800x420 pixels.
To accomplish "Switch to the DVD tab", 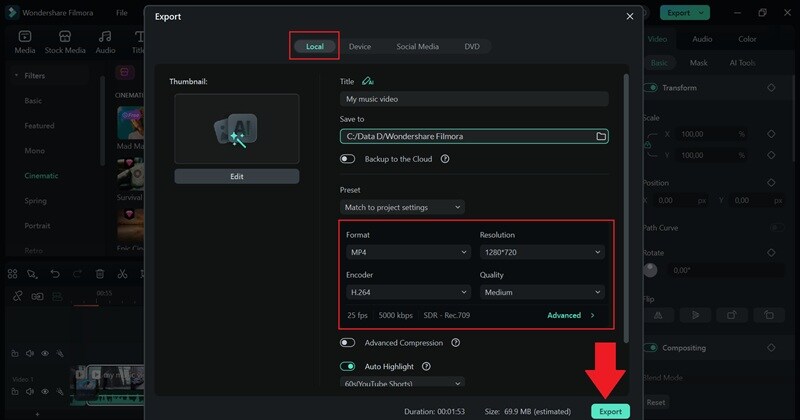I will 472,46.
